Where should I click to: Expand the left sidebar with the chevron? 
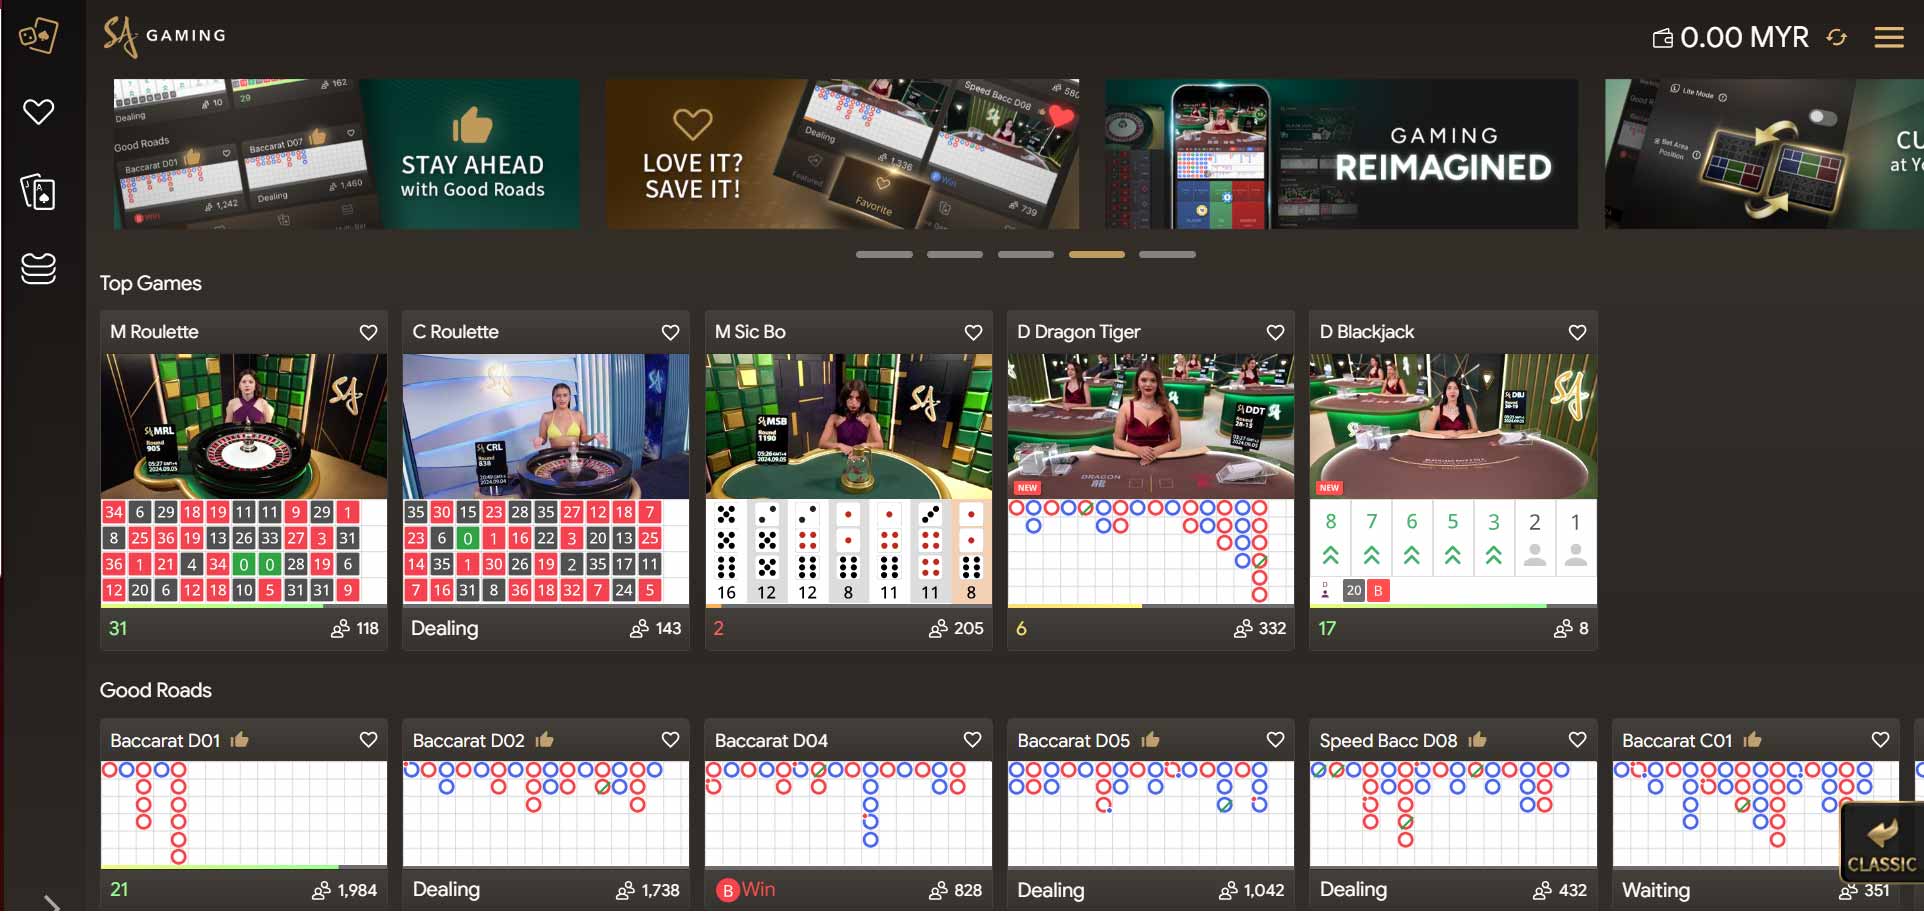coord(52,903)
